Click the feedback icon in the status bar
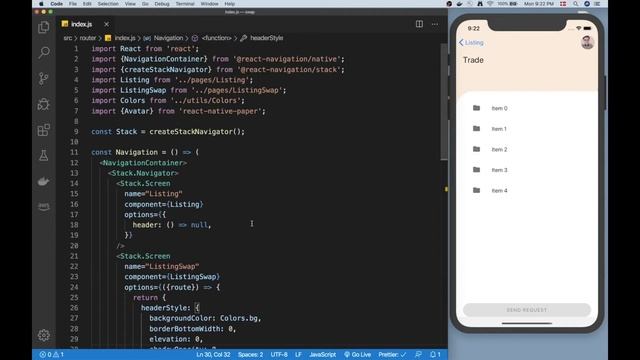The height and width of the screenshot is (360, 640). (418, 354)
